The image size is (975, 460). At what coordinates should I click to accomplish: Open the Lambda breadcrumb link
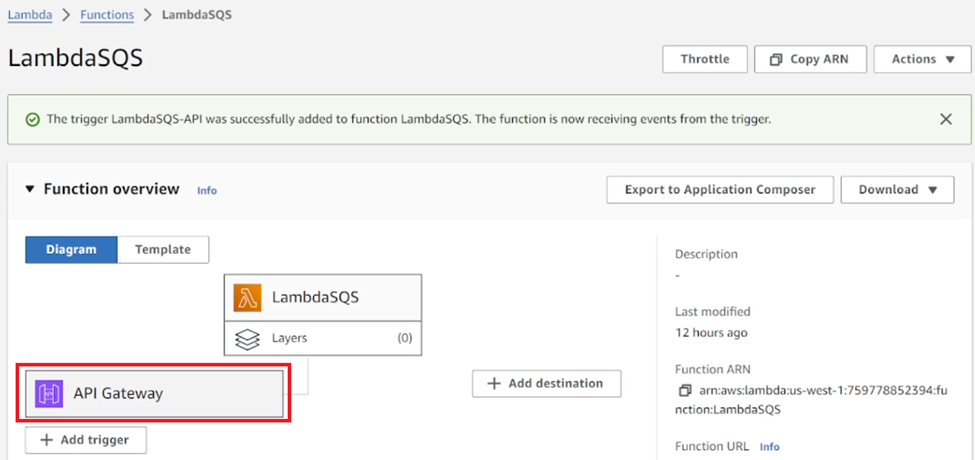(30, 15)
